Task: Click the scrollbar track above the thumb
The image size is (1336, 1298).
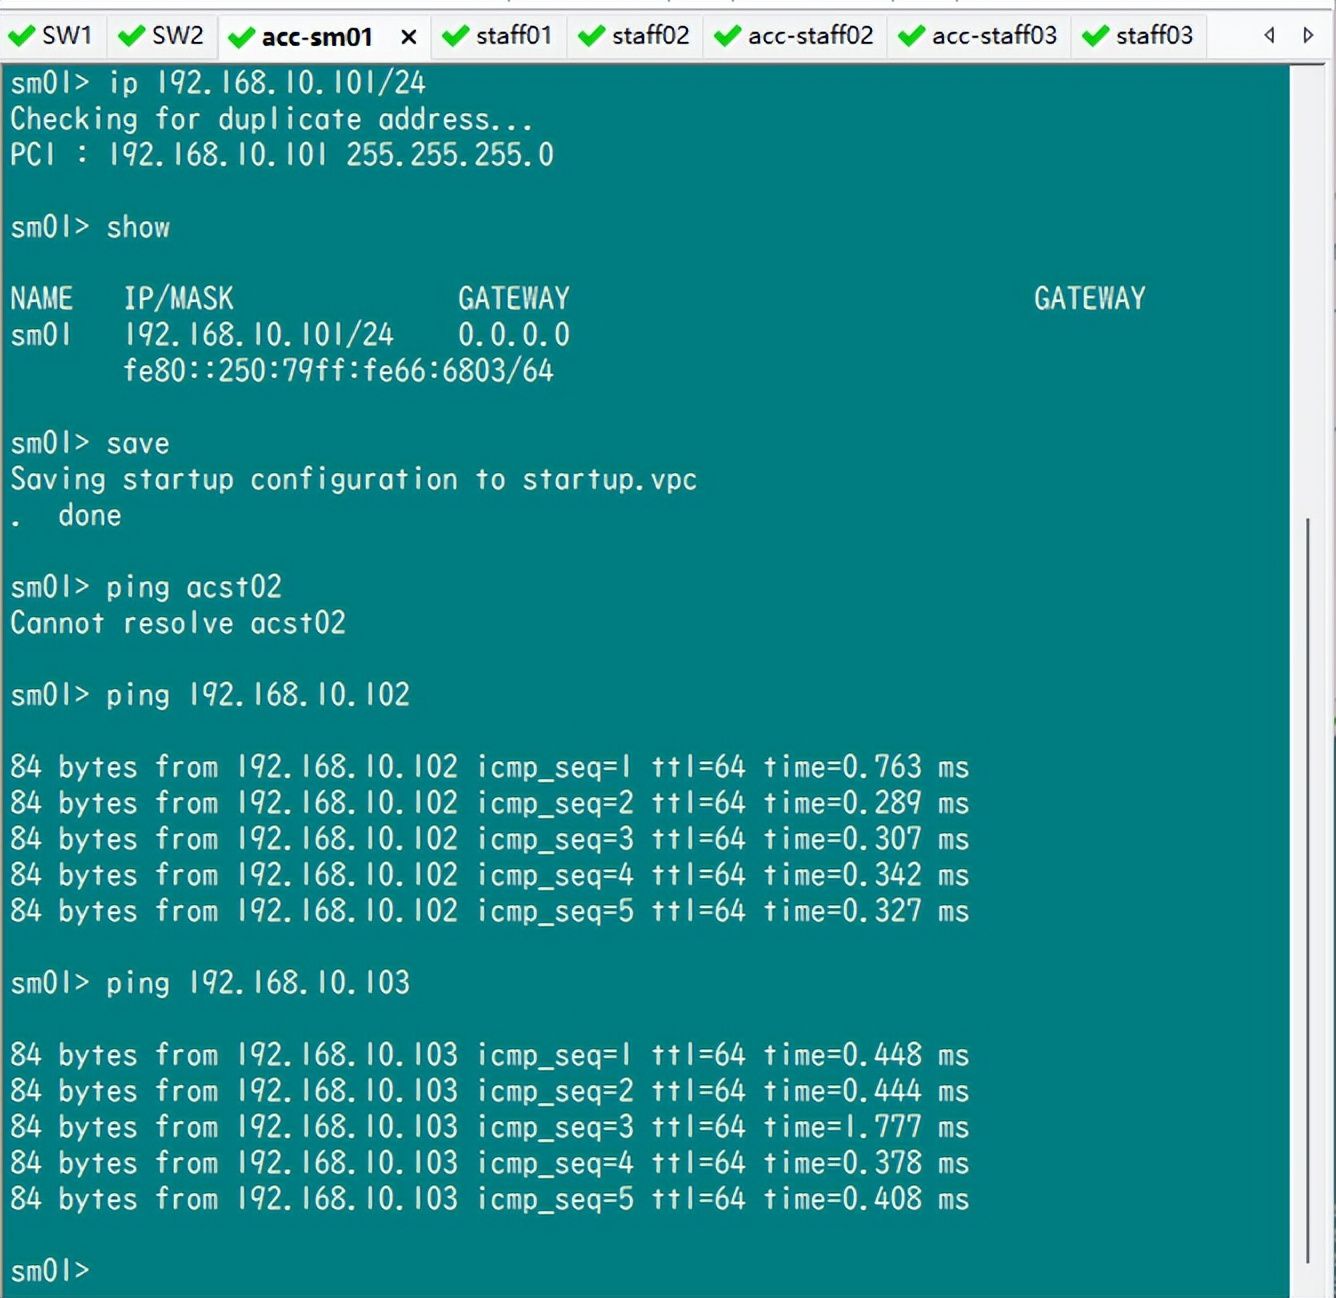Action: (x=1308, y=300)
